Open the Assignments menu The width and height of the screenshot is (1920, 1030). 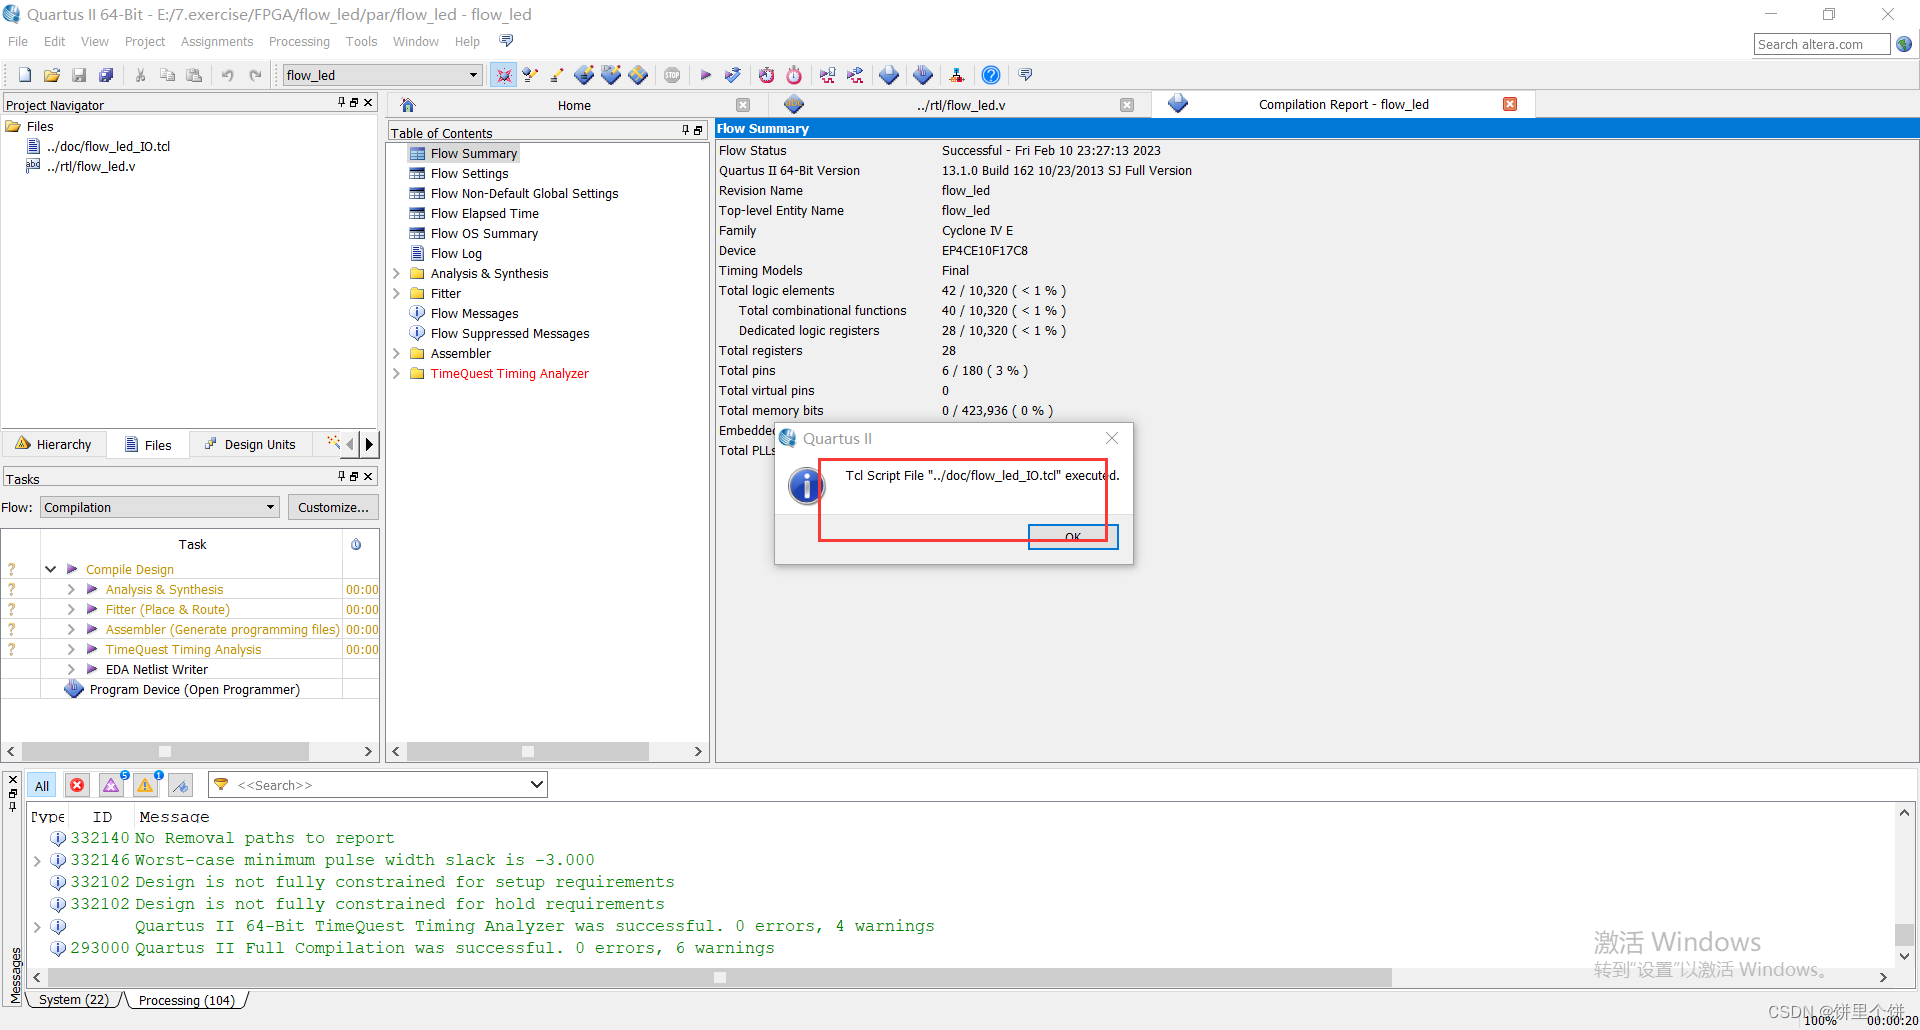pyautogui.click(x=217, y=41)
